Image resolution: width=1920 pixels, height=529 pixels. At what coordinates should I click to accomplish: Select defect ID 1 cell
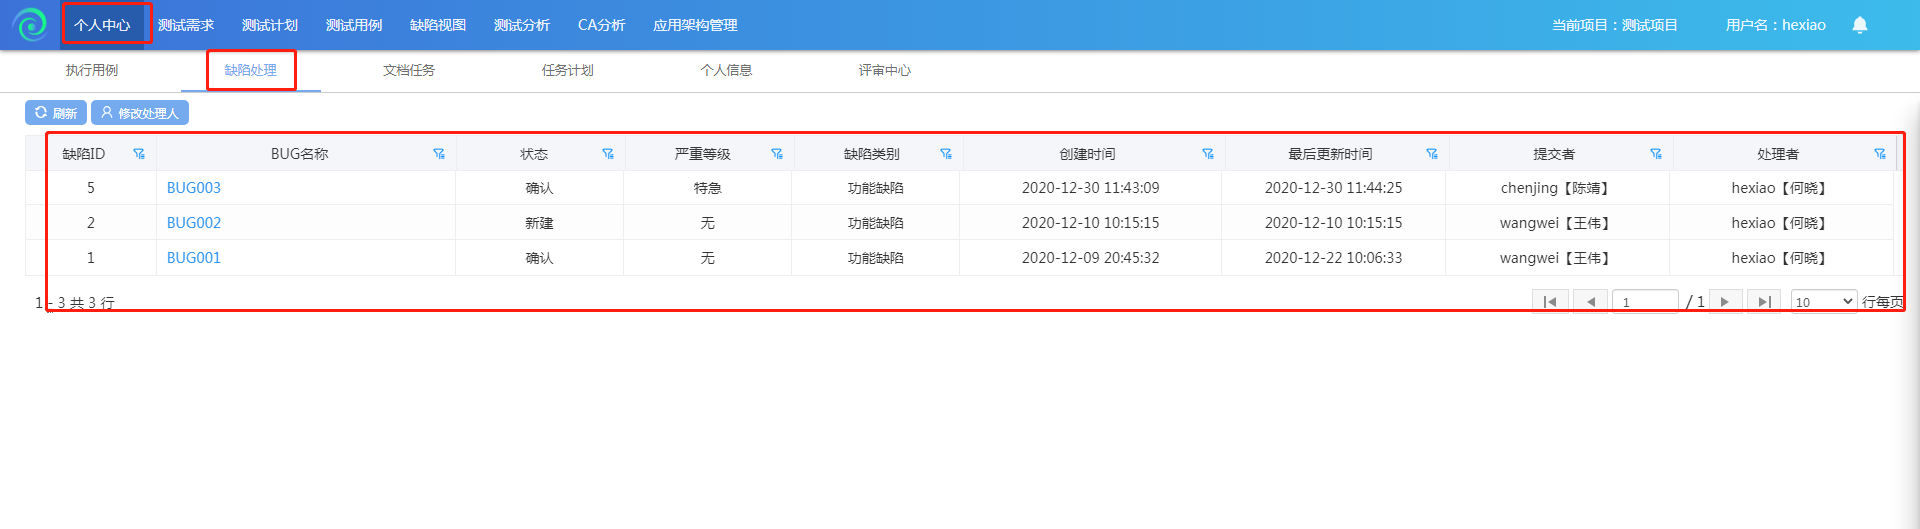pos(91,258)
